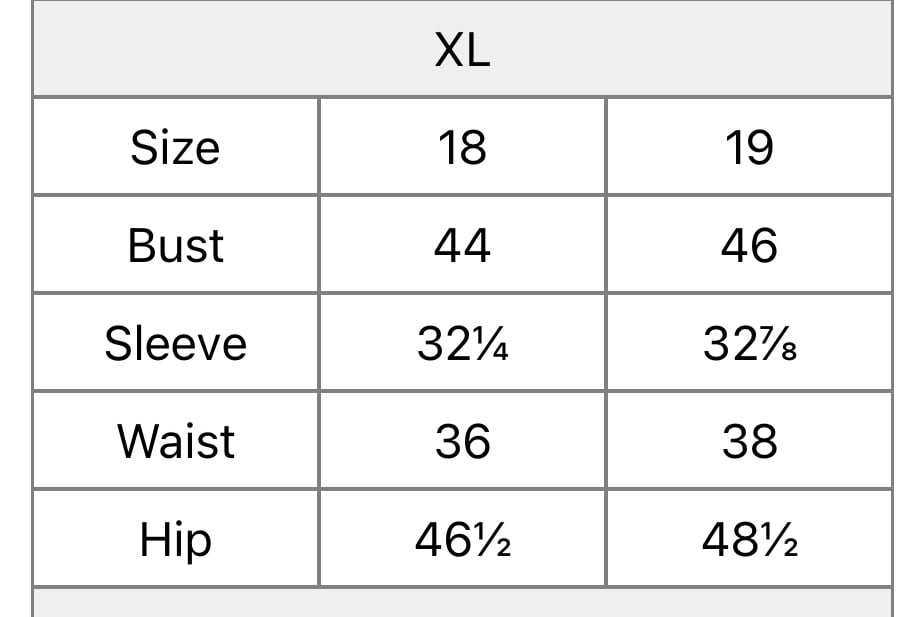
Task: Select the Size row label
Action: point(175,147)
